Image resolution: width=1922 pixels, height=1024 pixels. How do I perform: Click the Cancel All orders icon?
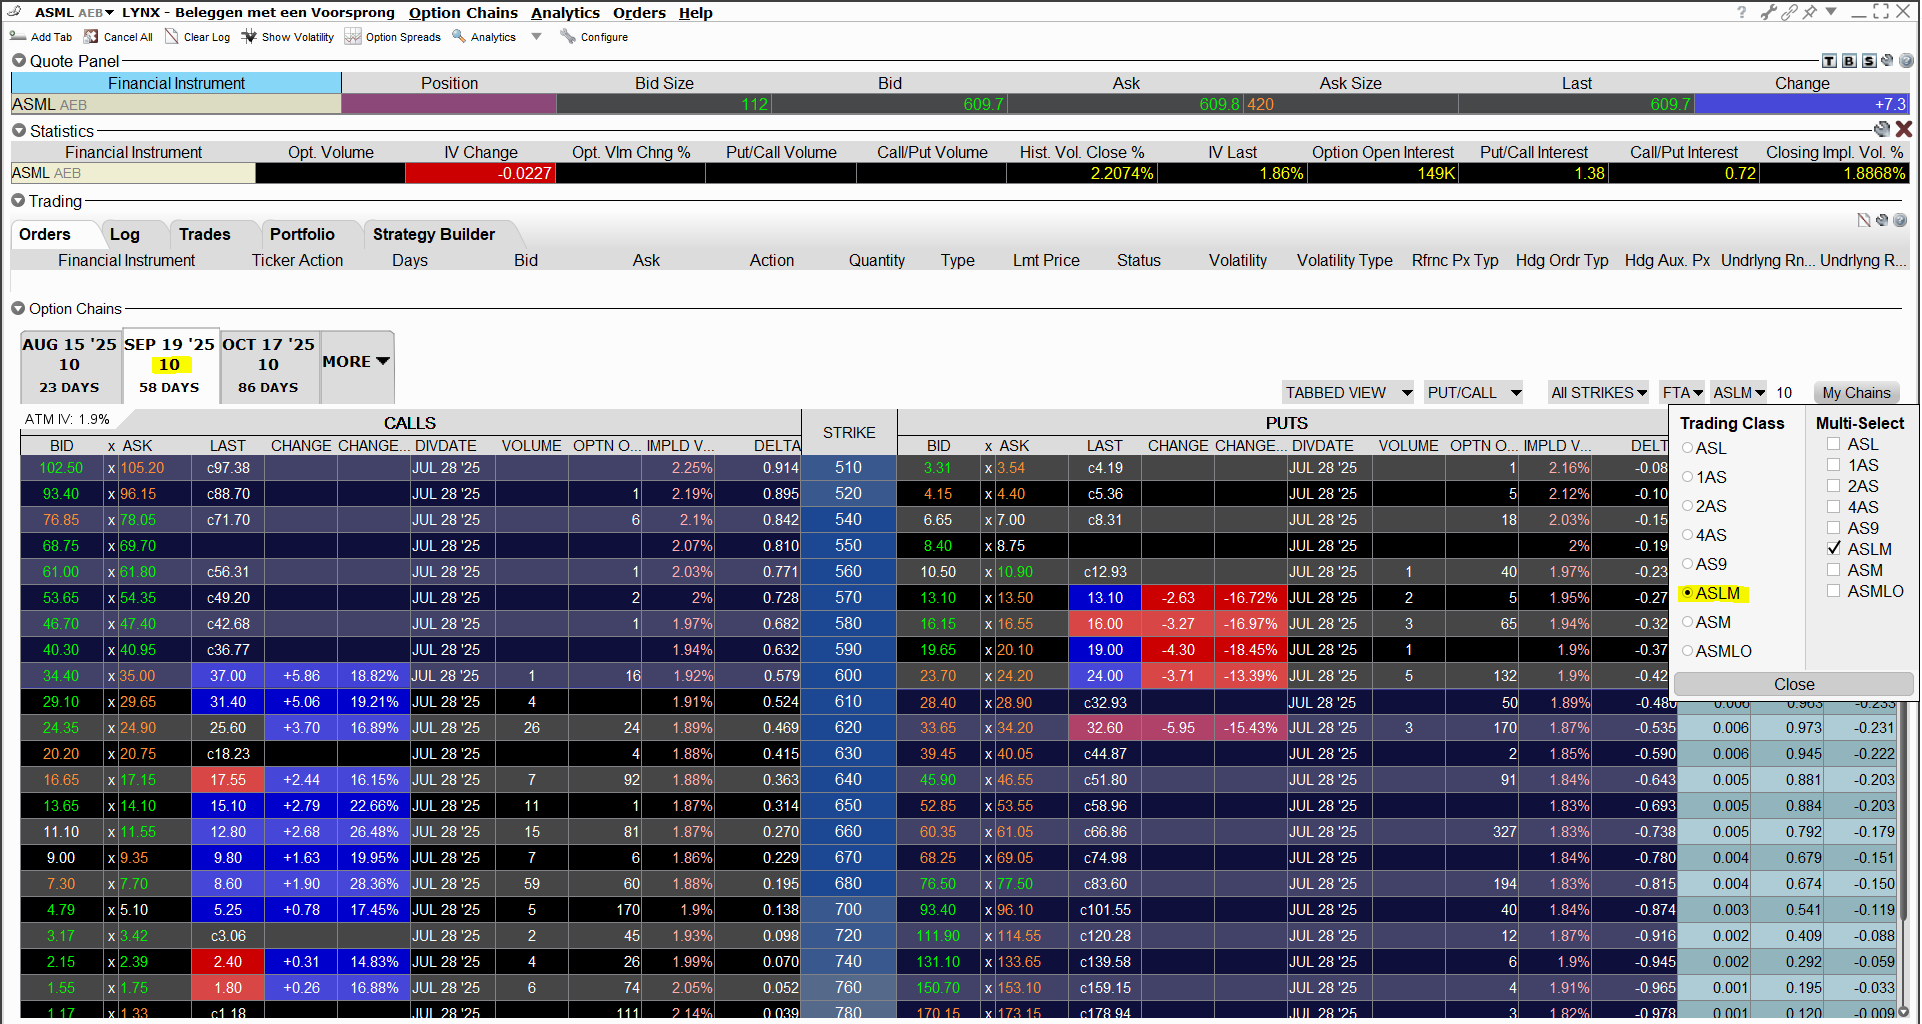[91, 37]
